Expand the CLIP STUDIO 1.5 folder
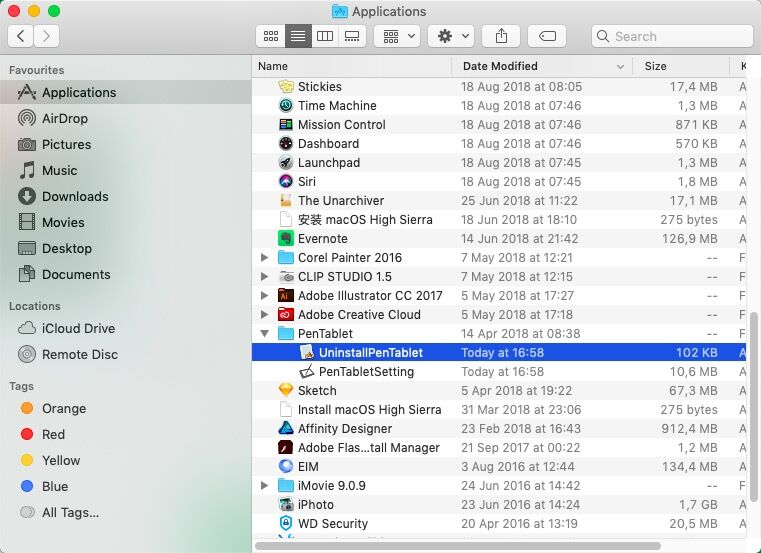Image resolution: width=761 pixels, height=553 pixels. tap(265, 276)
